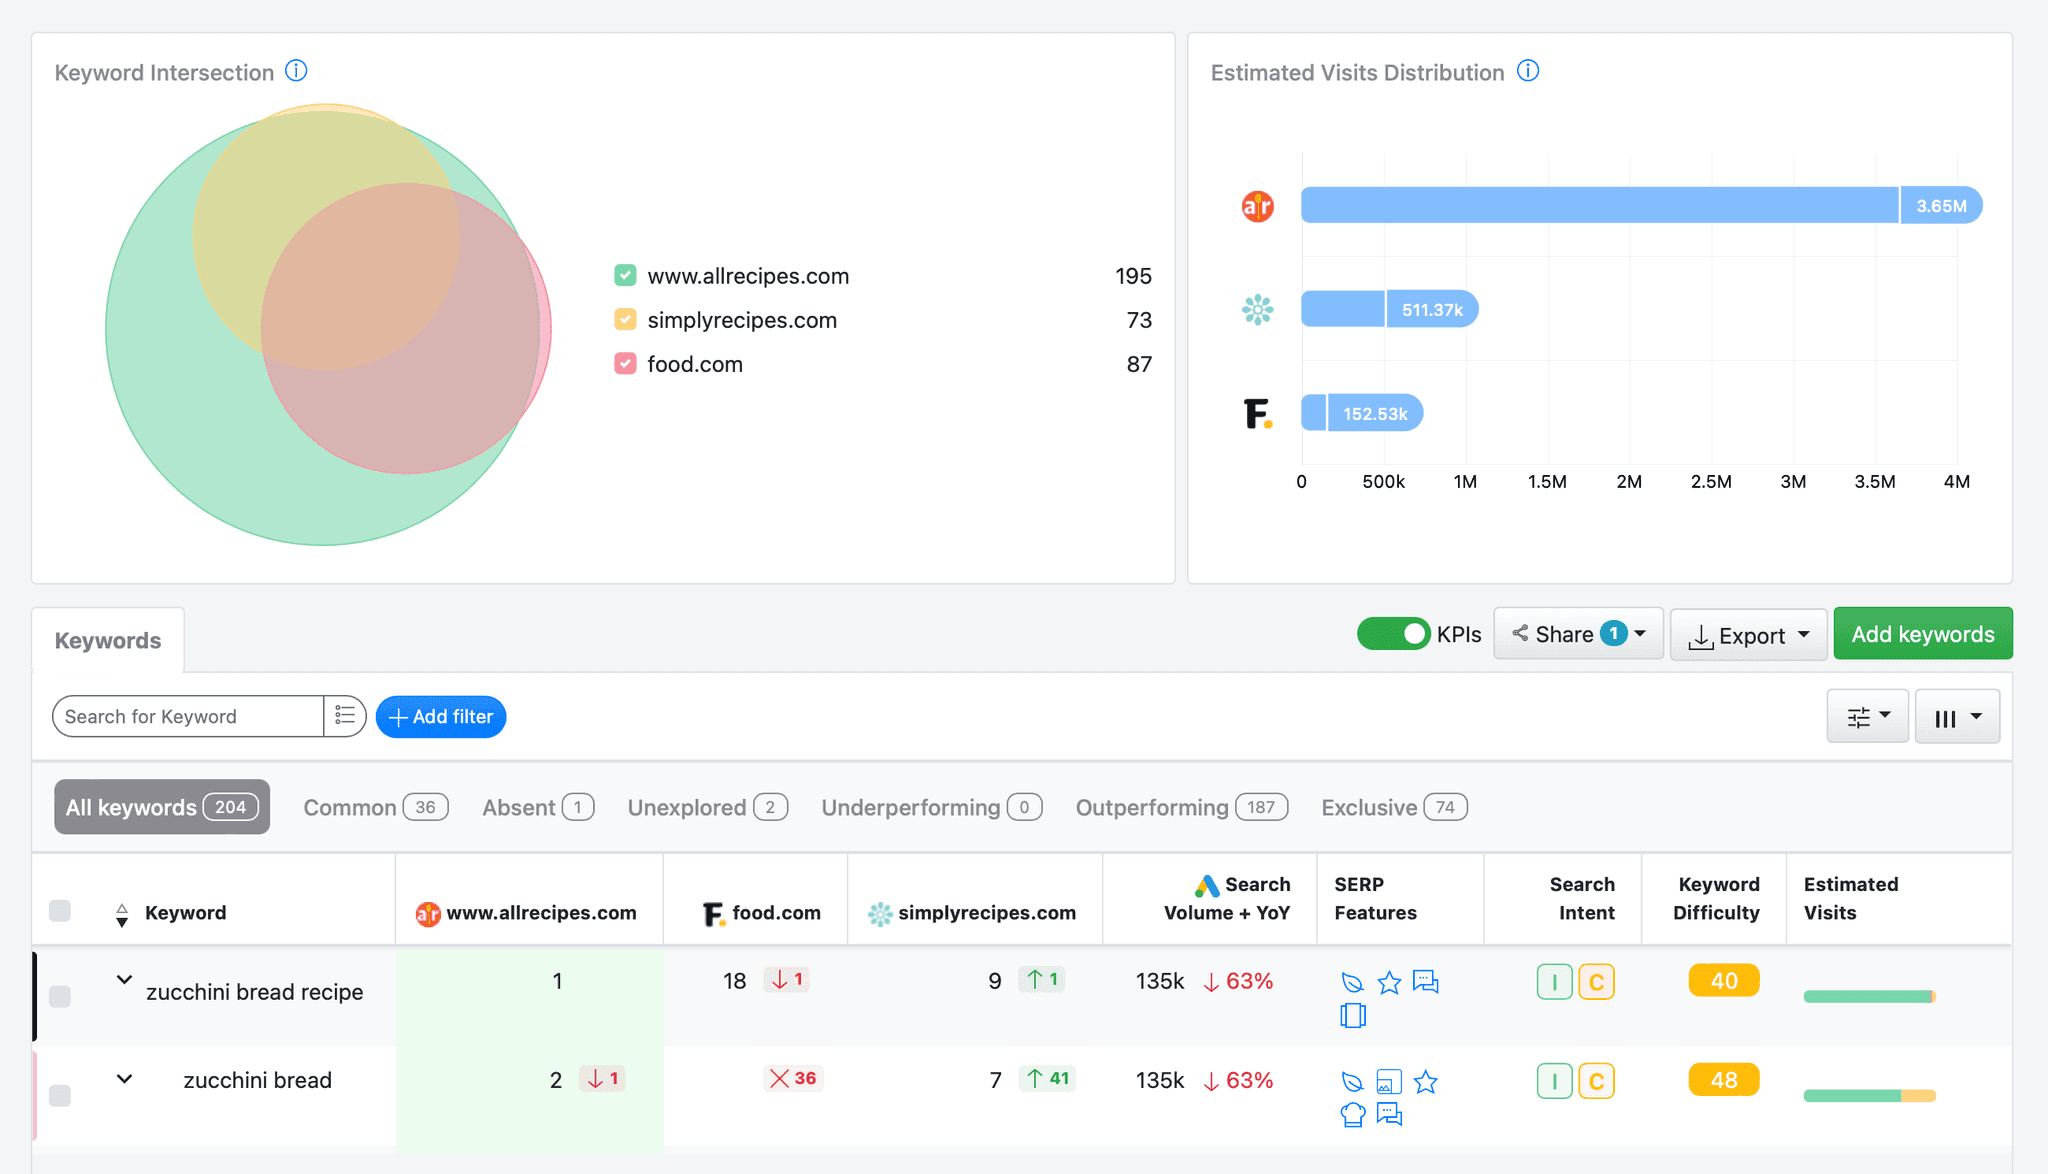Click the allrecipes logo in visits chart
This screenshot has width=2048, height=1174.
(1257, 206)
